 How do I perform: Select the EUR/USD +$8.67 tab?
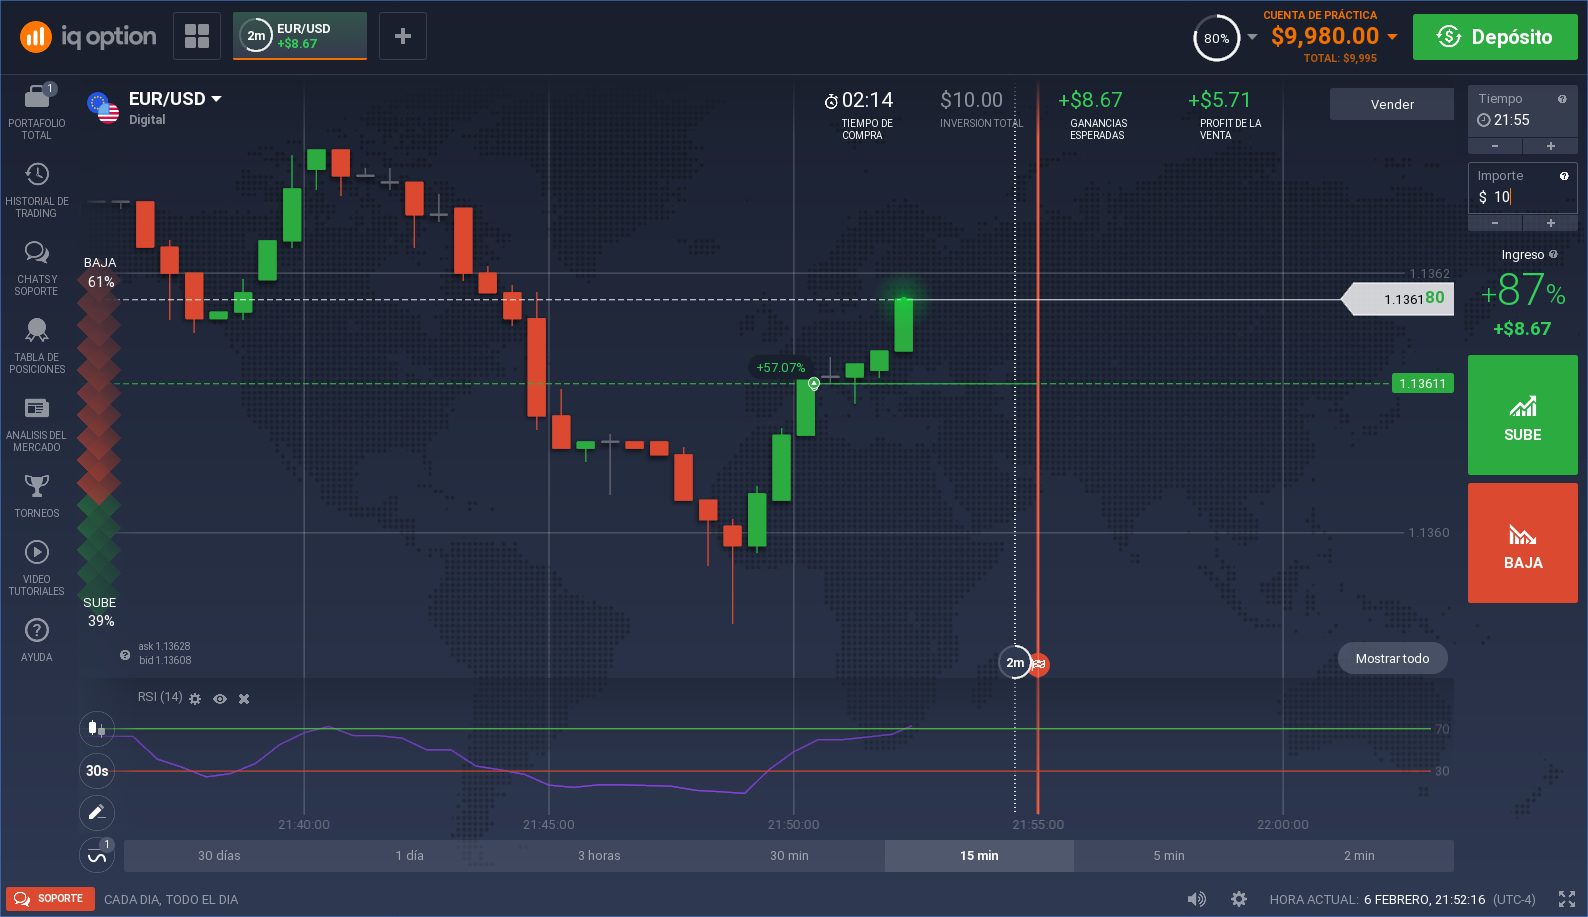pyautogui.click(x=300, y=36)
